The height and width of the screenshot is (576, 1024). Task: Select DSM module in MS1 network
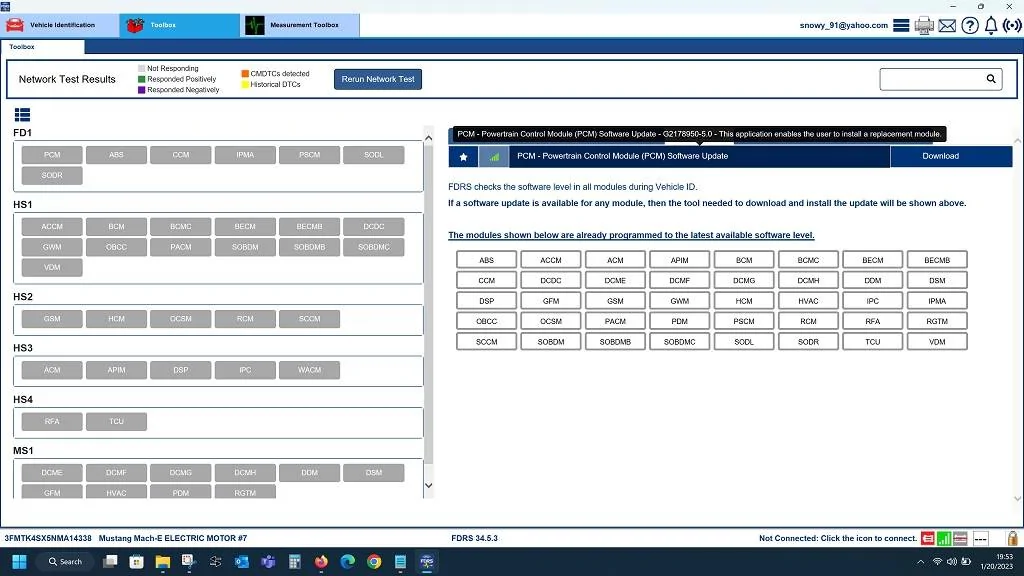click(x=374, y=472)
